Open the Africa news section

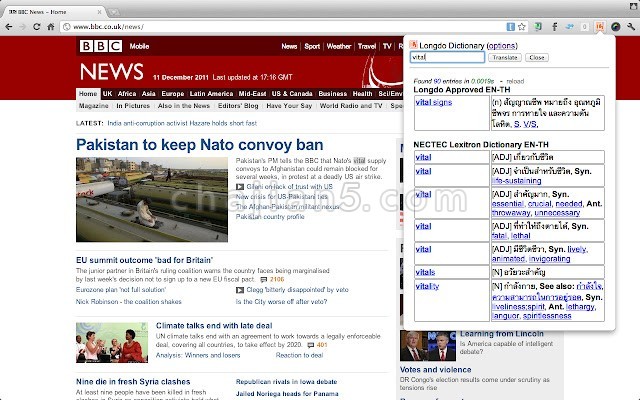pos(127,94)
